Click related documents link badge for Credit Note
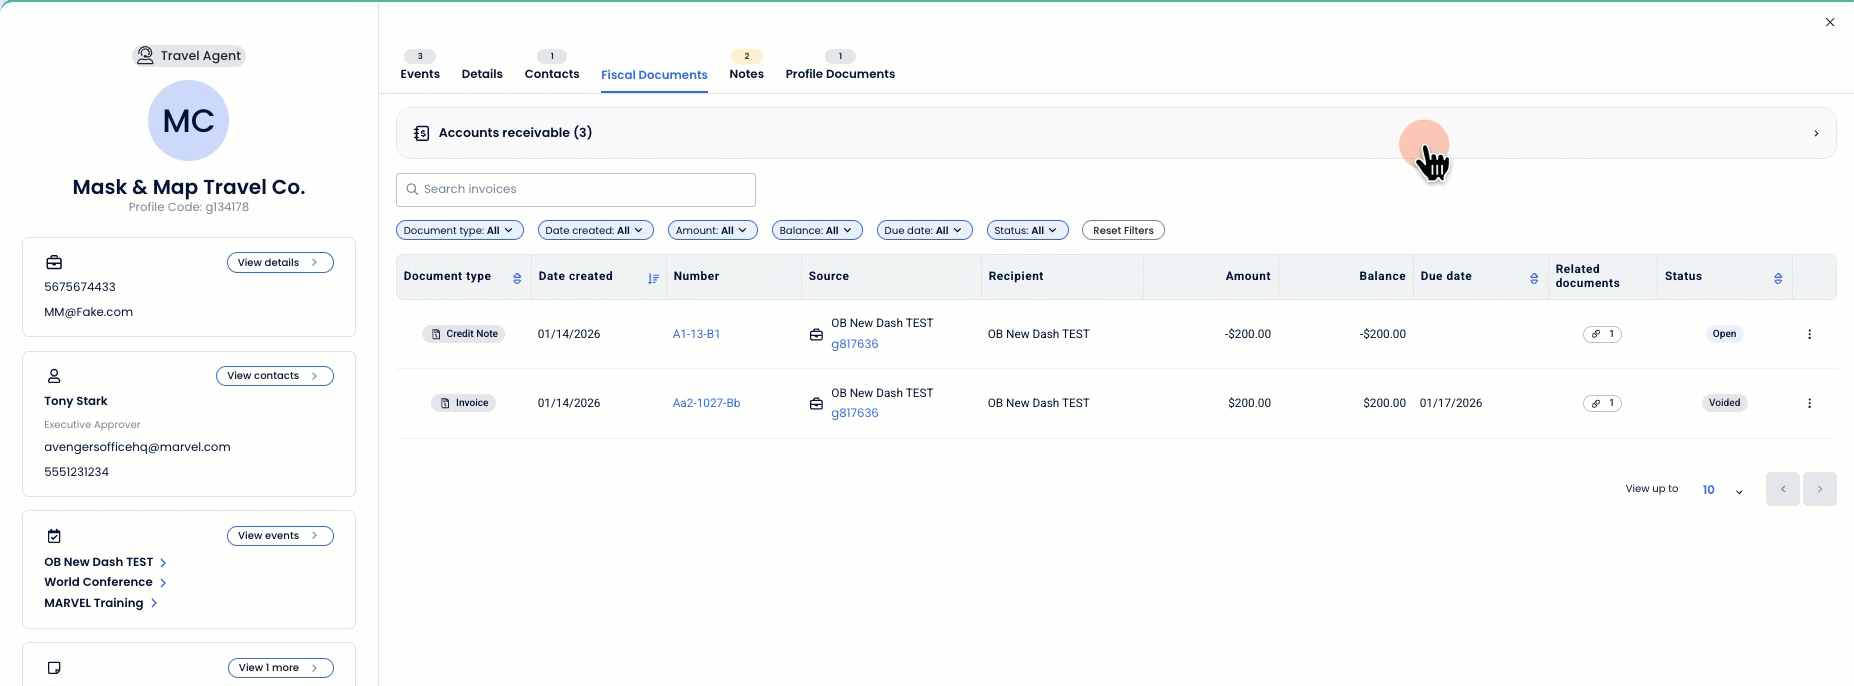1854x686 pixels. (x=1602, y=334)
